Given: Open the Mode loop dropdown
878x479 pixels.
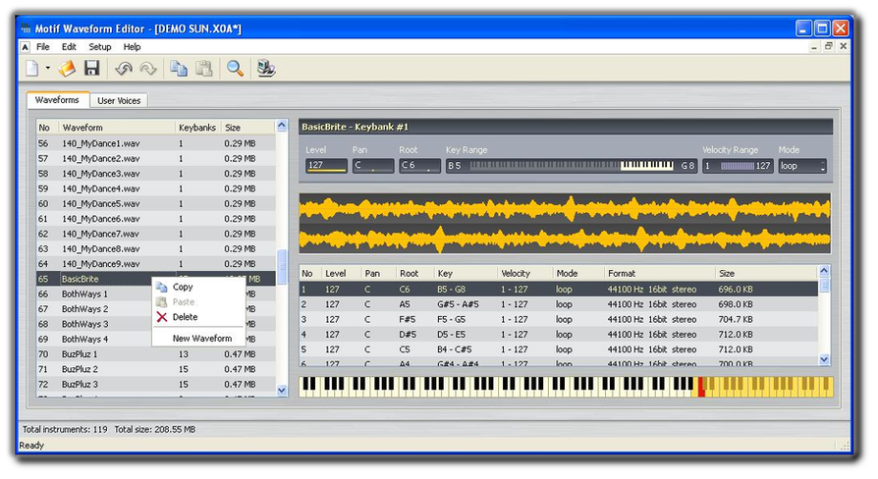Looking at the screenshot, I should click(802, 166).
